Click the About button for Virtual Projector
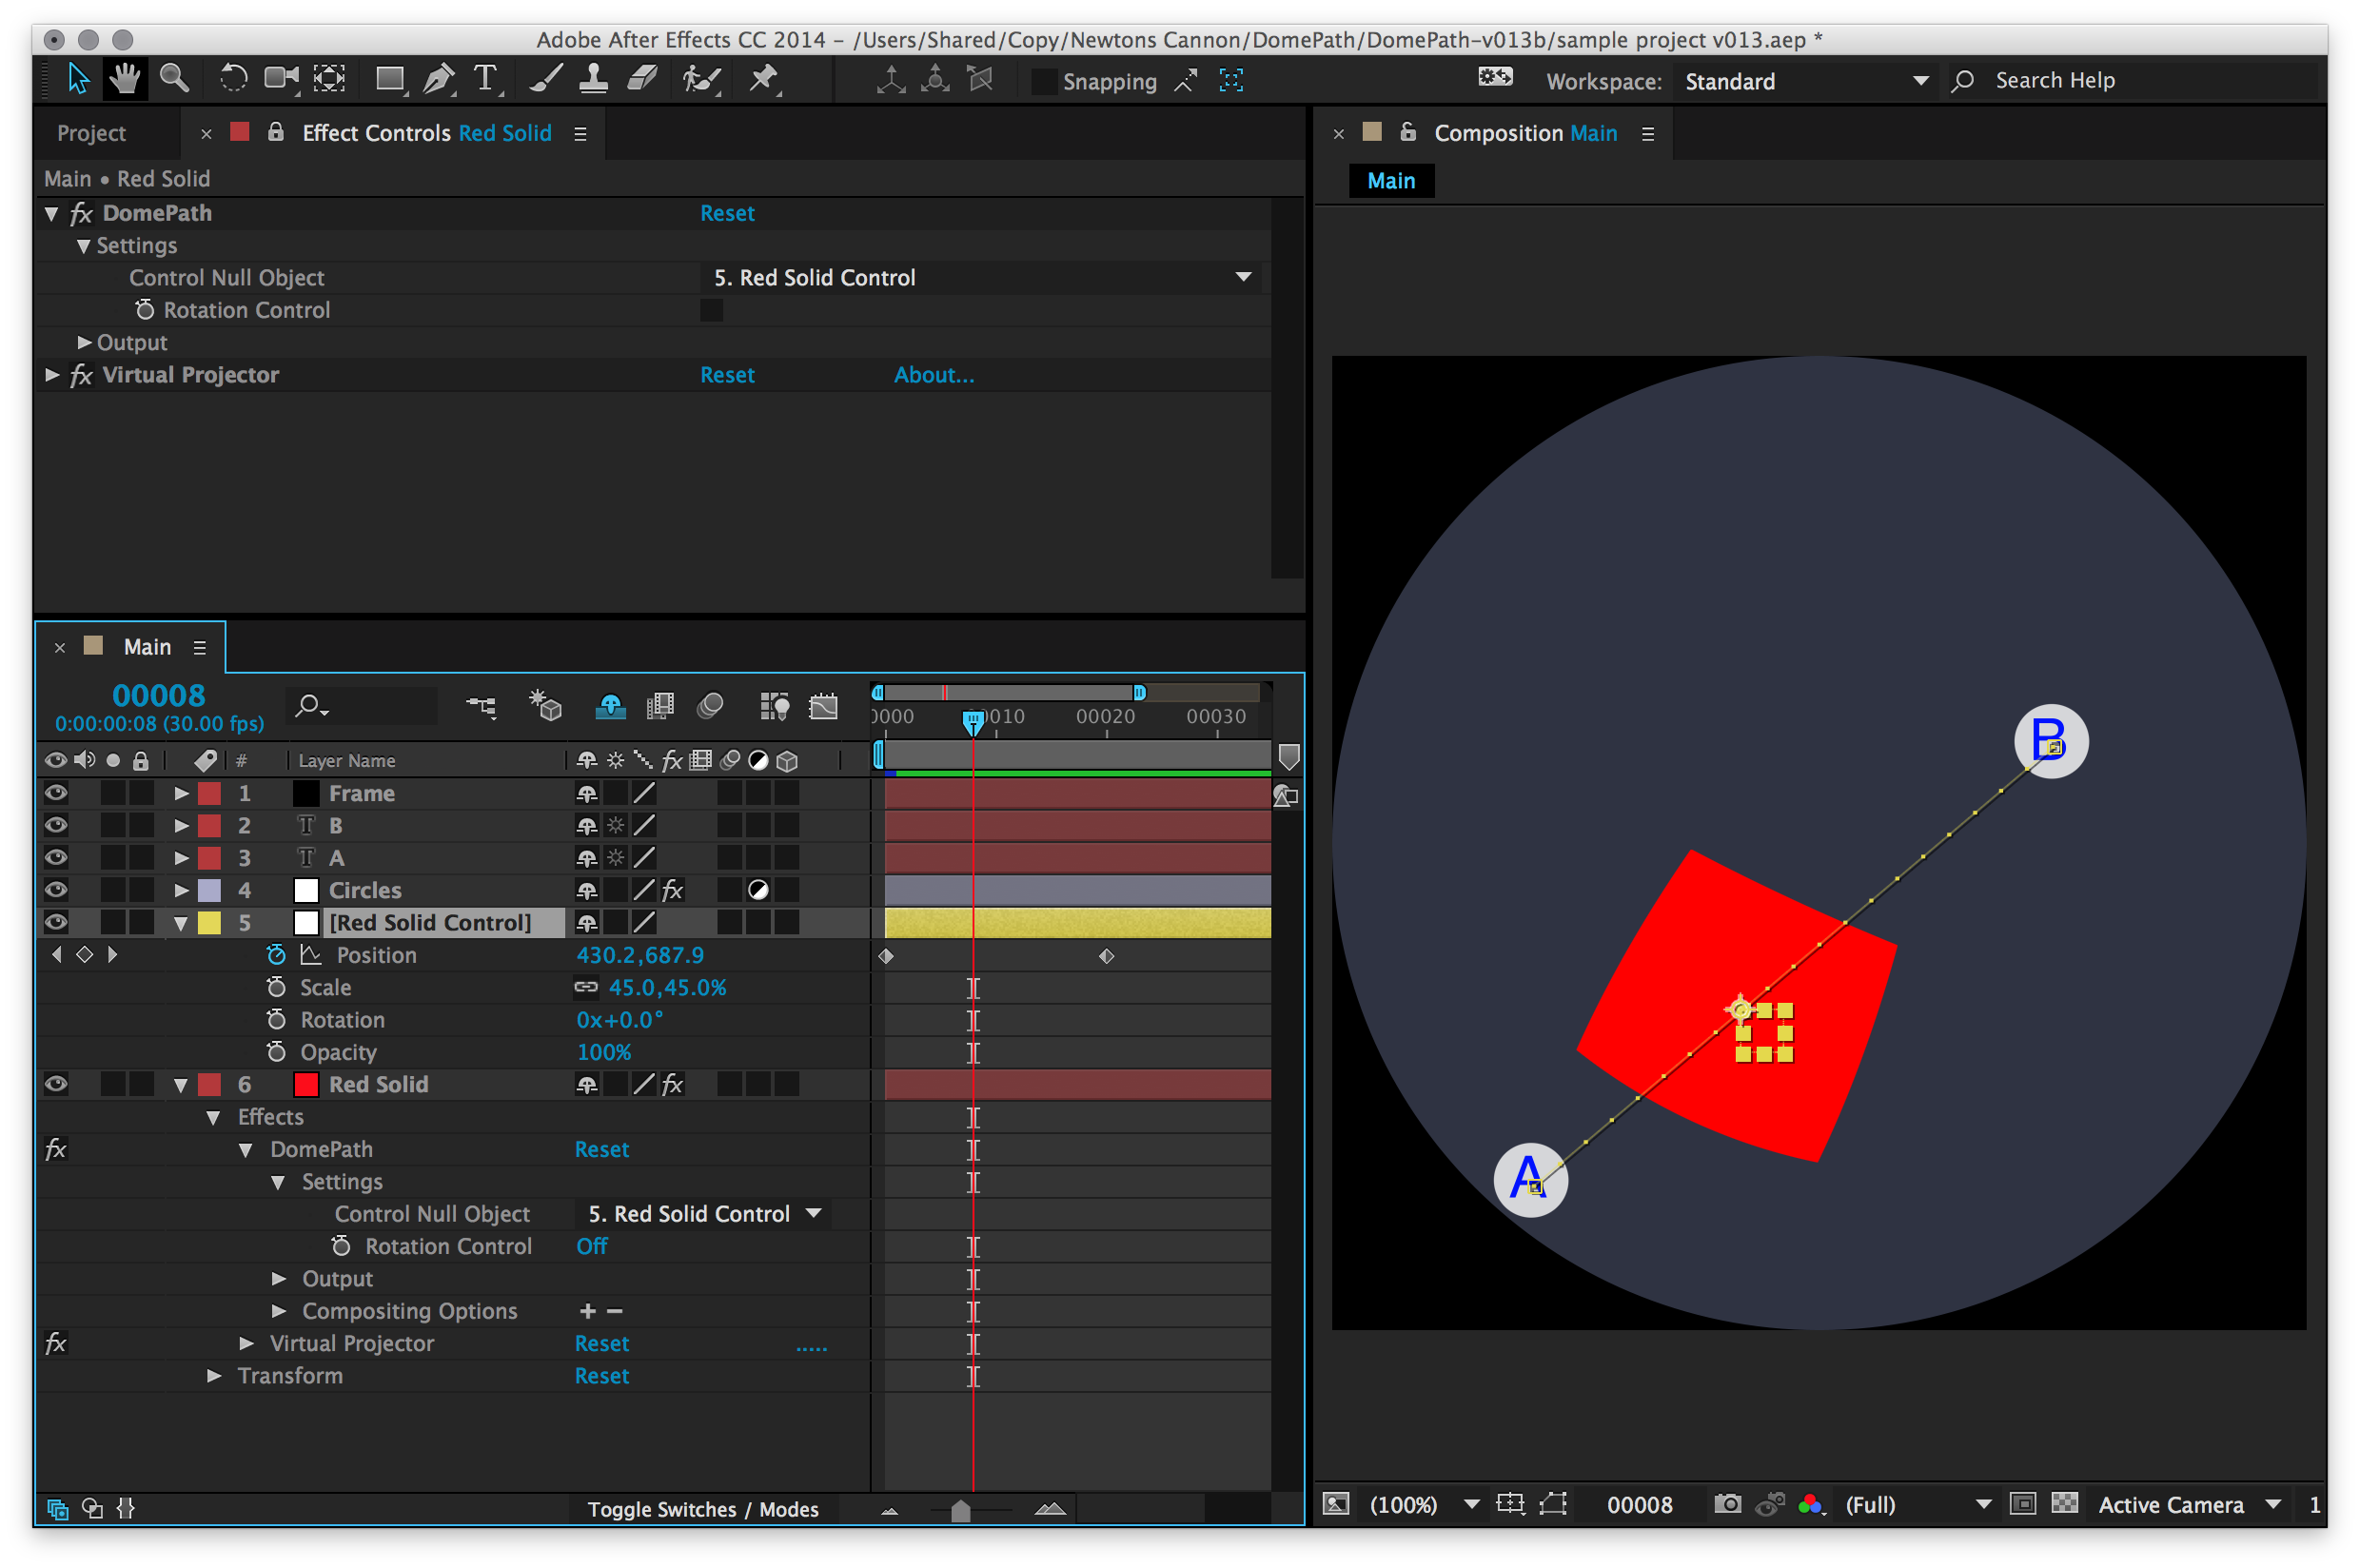The height and width of the screenshot is (1568, 2360). click(936, 375)
